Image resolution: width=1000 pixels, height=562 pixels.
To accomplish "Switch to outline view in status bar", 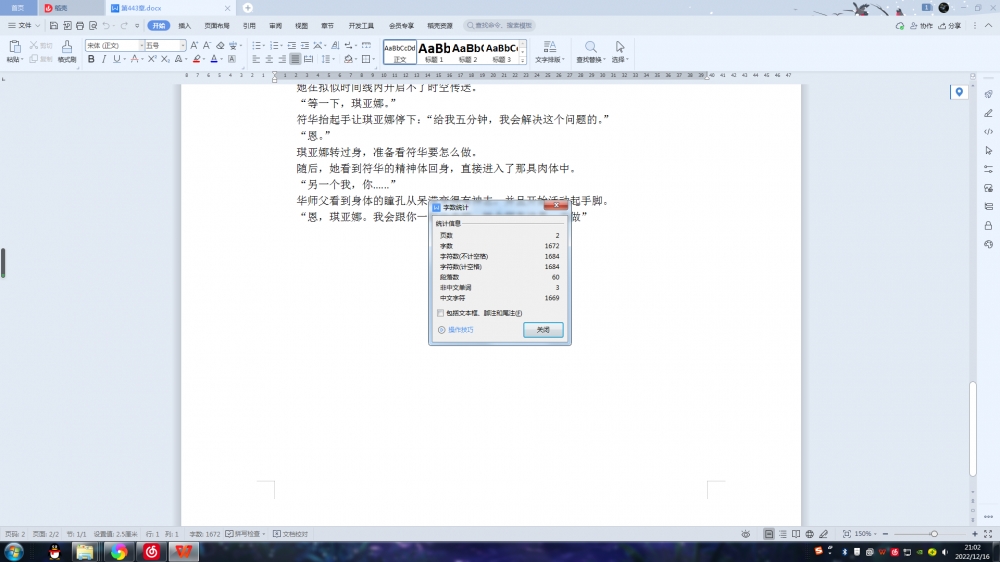I will (x=783, y=534).
